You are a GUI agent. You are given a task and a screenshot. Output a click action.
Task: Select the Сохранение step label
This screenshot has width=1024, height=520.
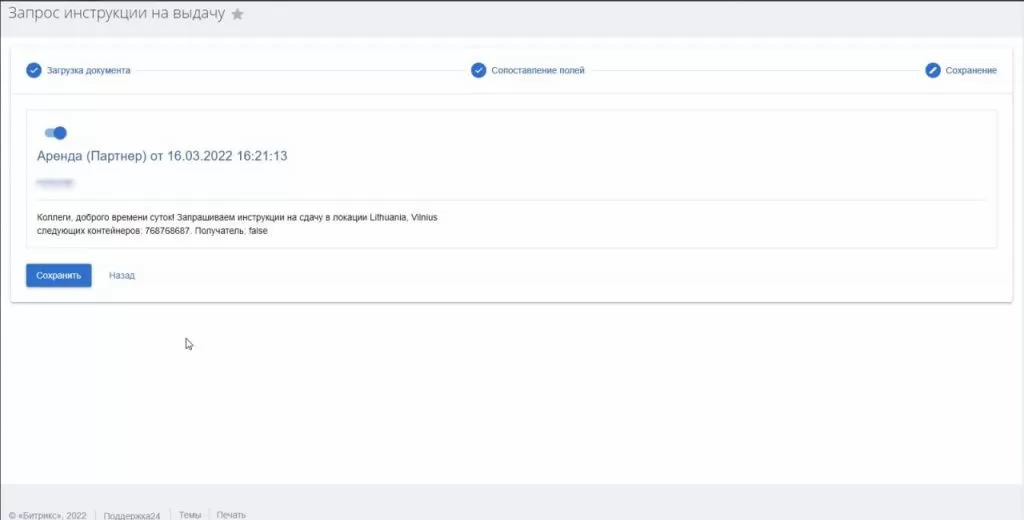[971, 71]
